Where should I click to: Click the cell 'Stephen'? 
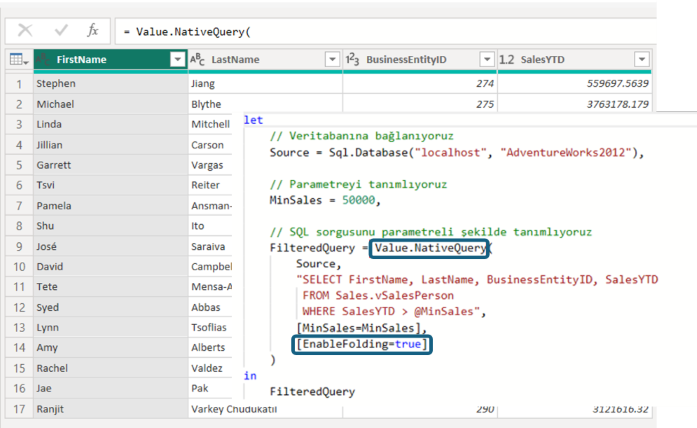click(x=110, y=84)
